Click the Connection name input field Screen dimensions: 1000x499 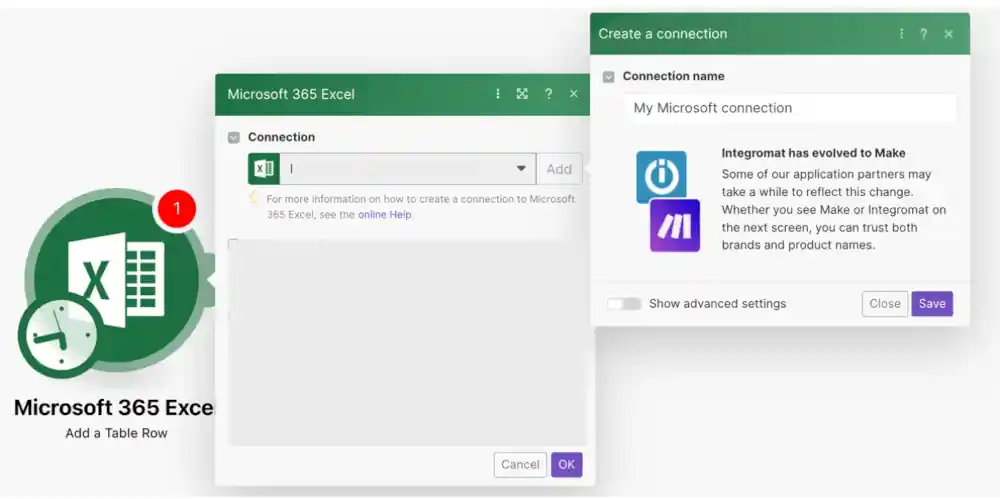(x=790, y=108)
